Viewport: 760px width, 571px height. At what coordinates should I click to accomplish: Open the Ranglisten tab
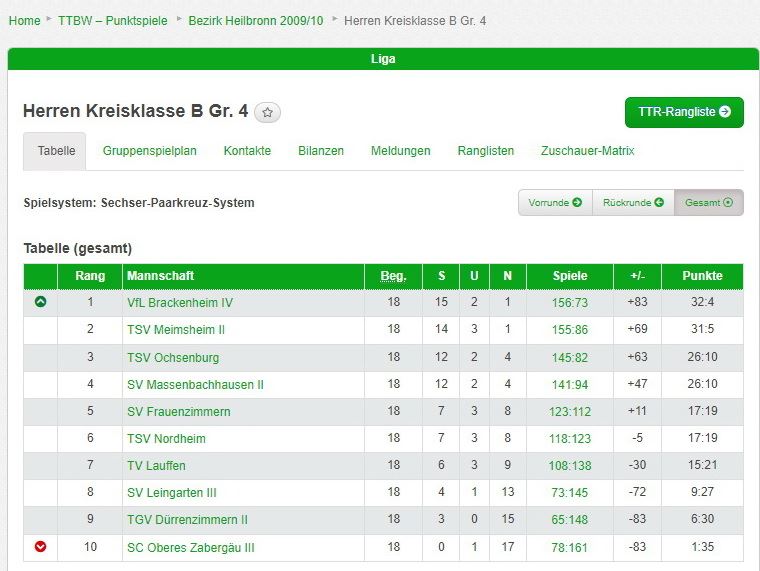click(x=486, y=151)
